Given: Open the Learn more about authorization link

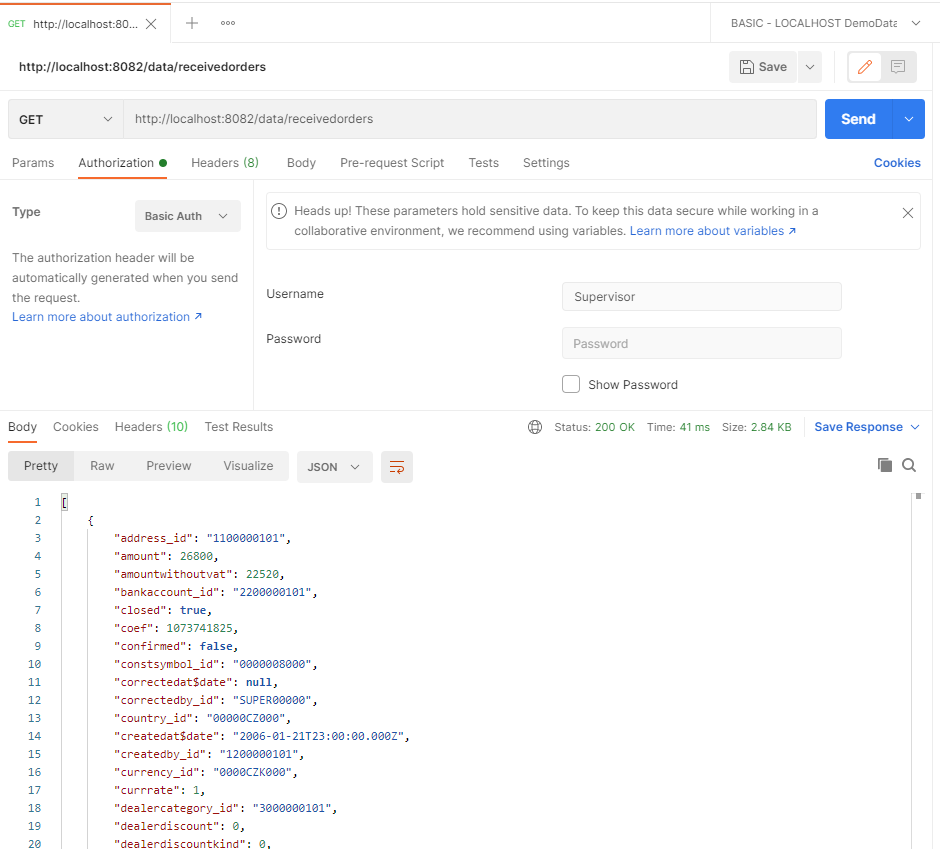Looking at the screenshot, I should (107, 317).
